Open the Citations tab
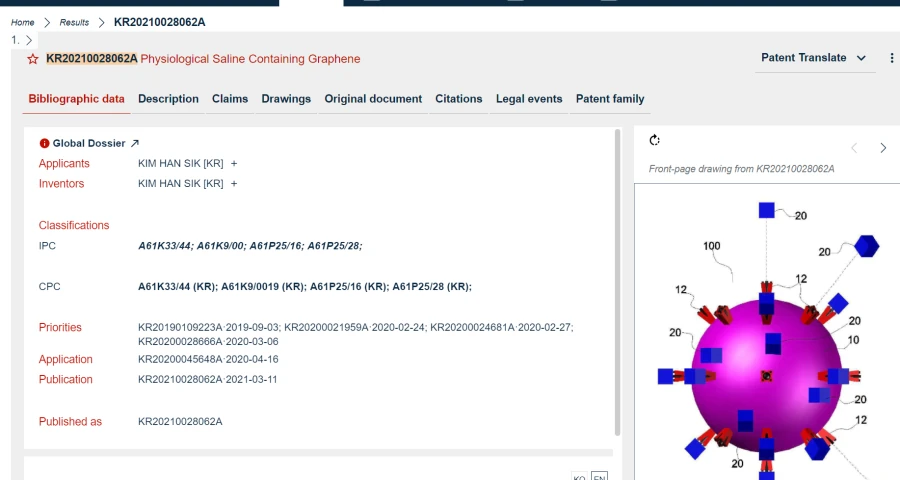Screen dimensions: 900x480 (x=459, y=99)
